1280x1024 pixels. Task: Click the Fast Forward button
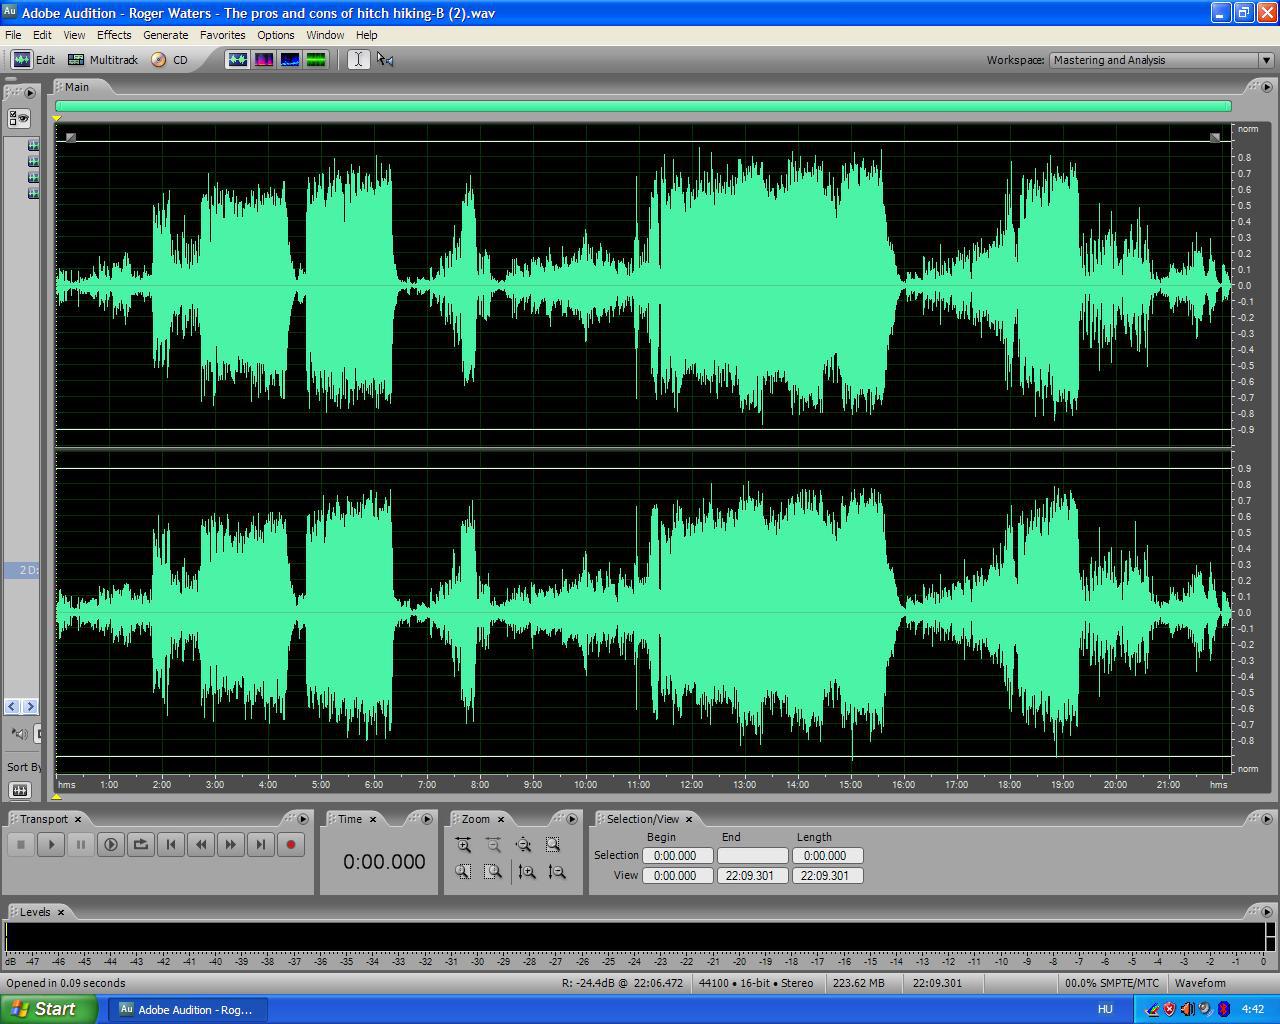tap(231, 845)
